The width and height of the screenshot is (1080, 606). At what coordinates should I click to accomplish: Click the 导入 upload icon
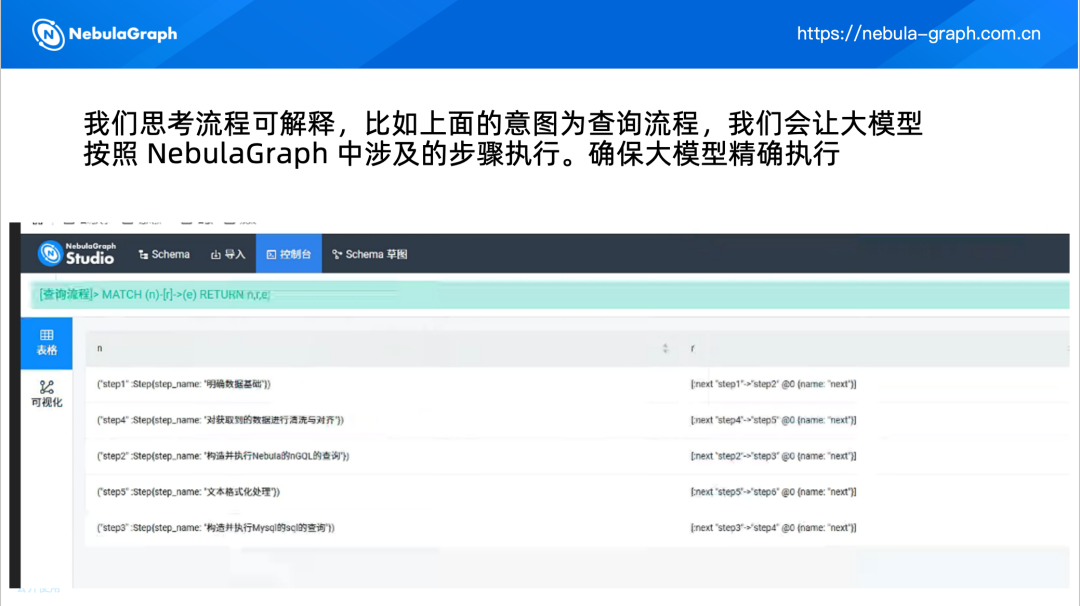click(216, 255)
